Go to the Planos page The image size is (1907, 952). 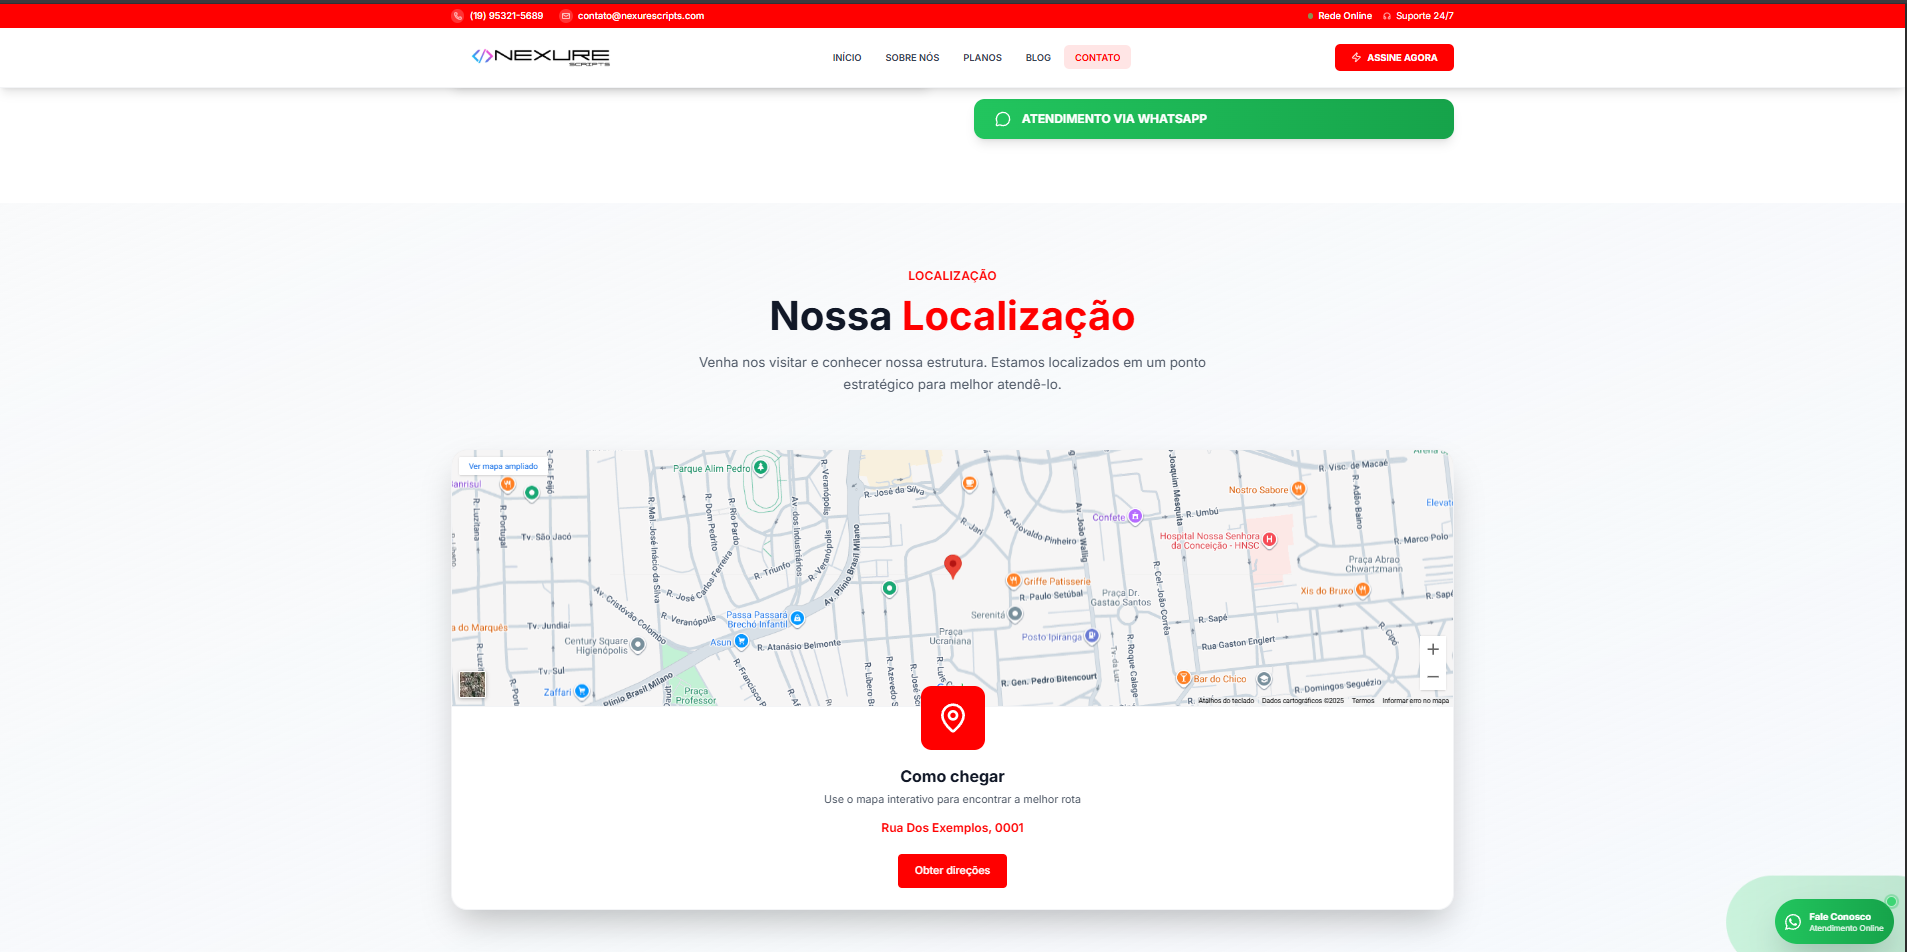coord(982,58)
